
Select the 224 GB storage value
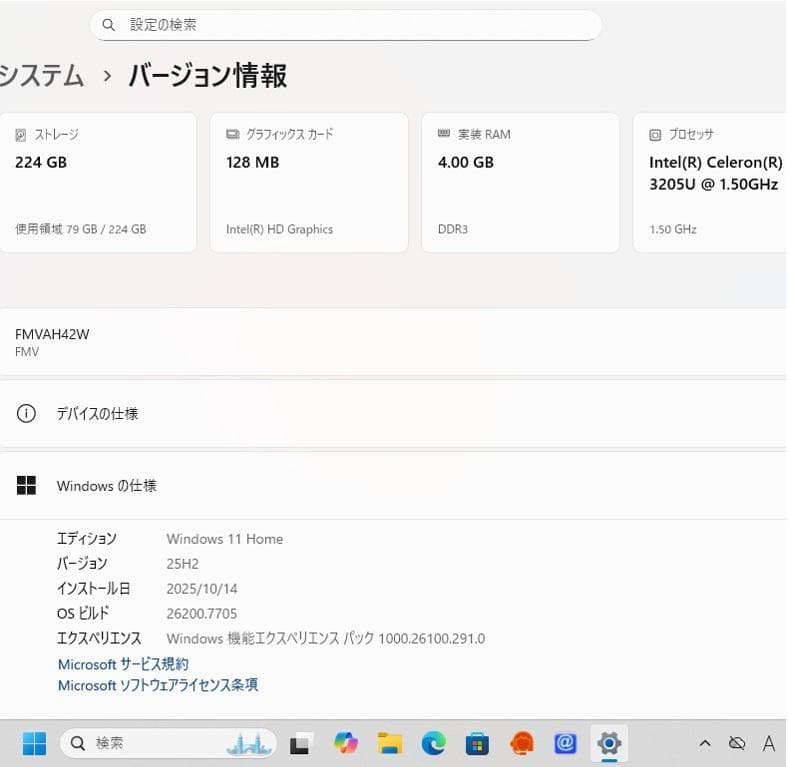[41, 162]
